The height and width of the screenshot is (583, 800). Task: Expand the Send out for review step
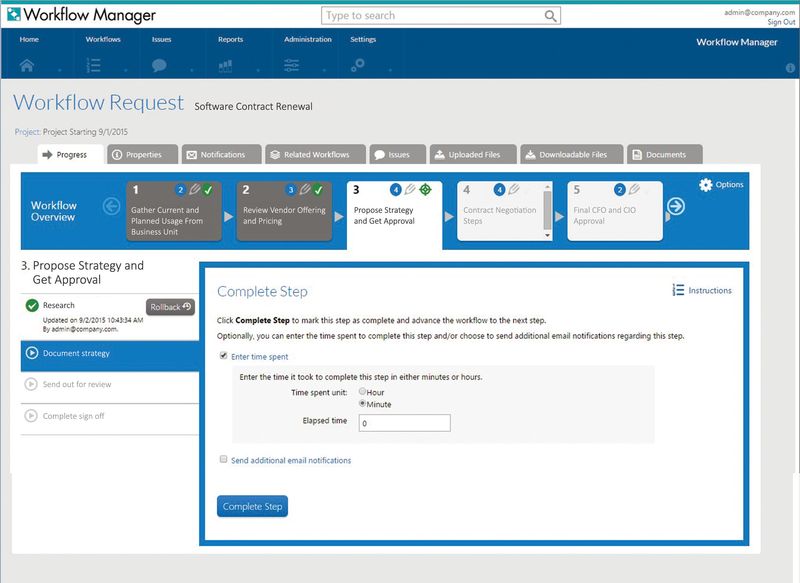77,384
